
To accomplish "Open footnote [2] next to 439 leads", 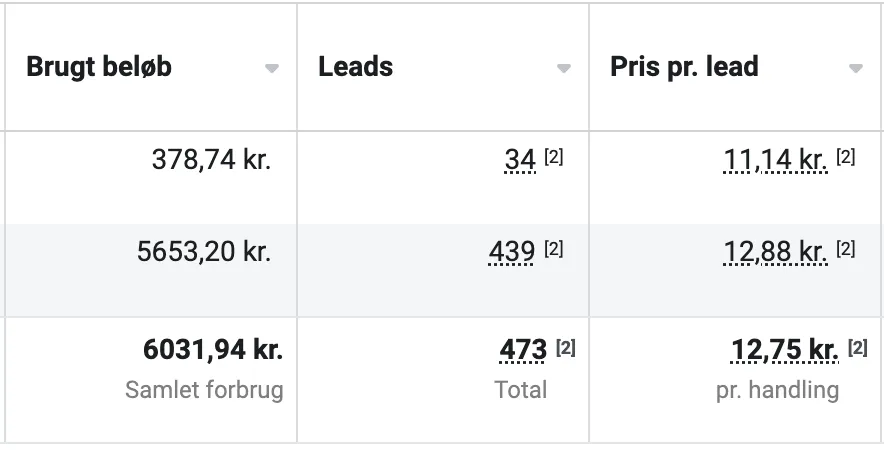I will point(554,249).
